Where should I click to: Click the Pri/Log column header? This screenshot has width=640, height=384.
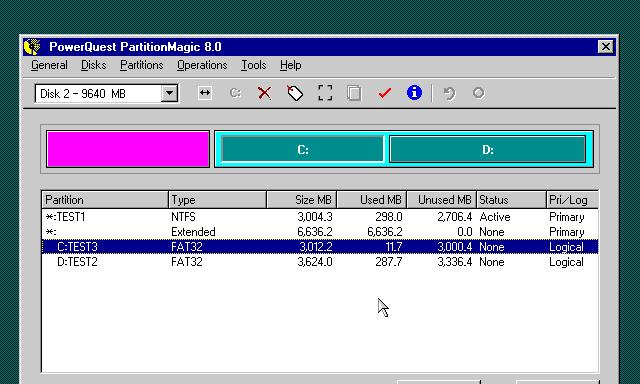click(x=572, y=200)
